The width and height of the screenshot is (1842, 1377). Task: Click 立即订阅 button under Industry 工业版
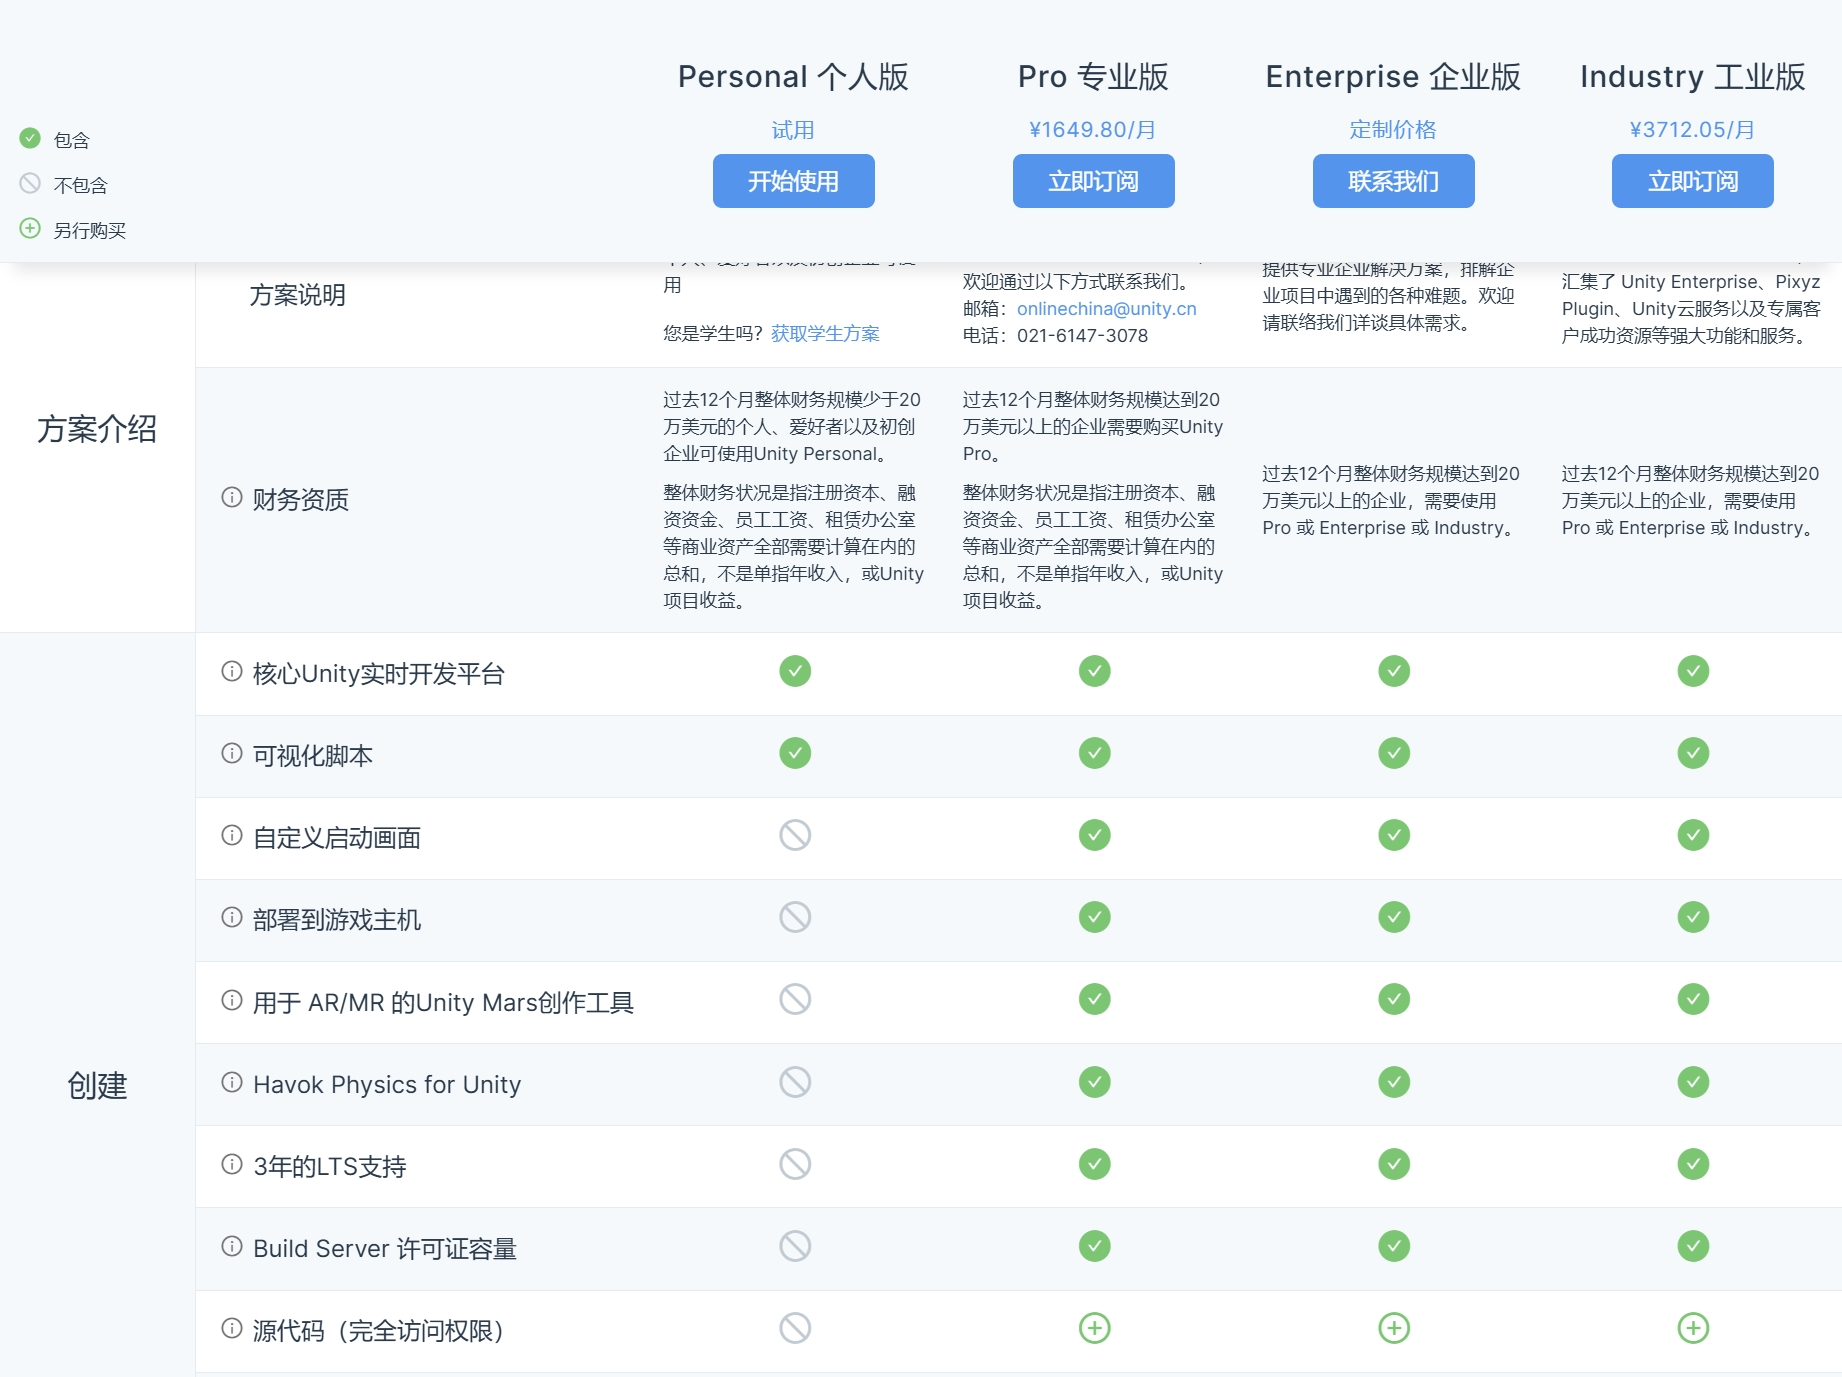pyautogui.click(x=1692, y=181)
